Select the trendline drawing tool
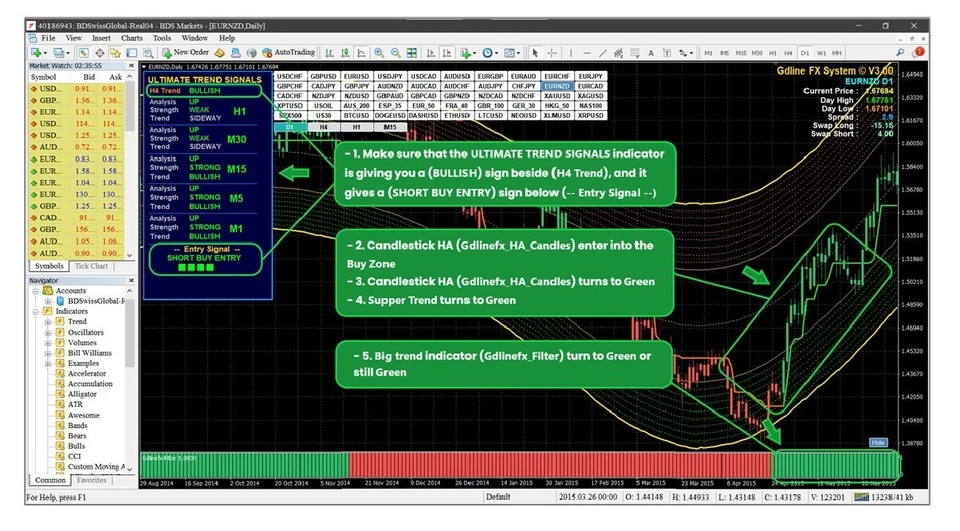Image resolution: width=960 pixels, height=531 pixels. click(x=603, y=53)
